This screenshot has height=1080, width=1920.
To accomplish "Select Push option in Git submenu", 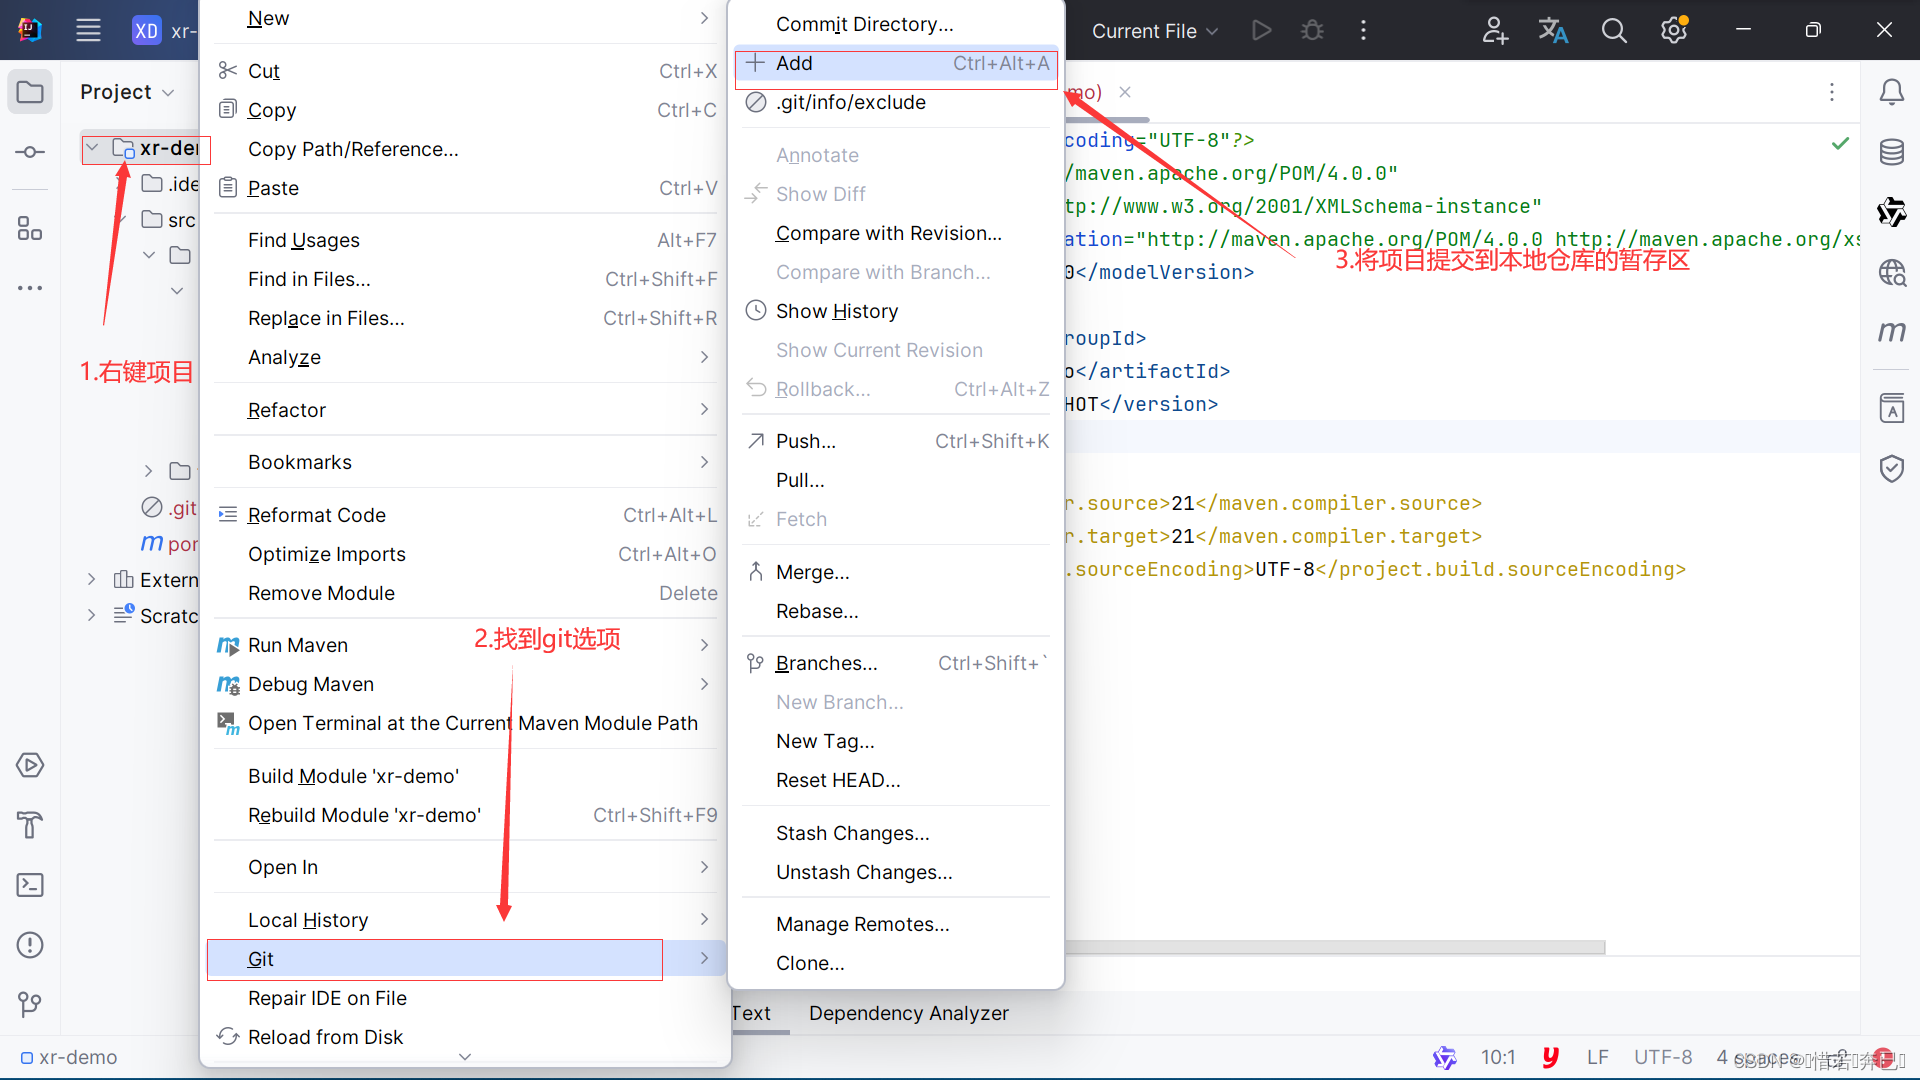I will tap(806, 440).
